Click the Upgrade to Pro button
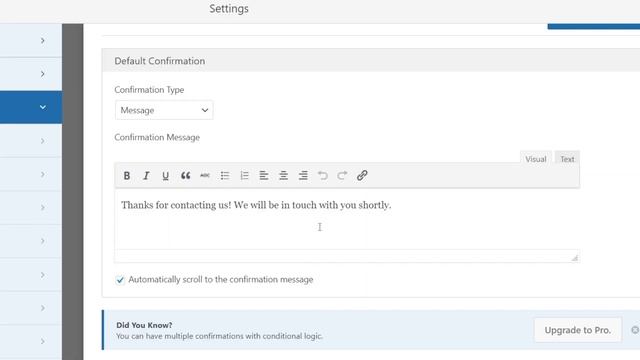 tap(578, 330)
